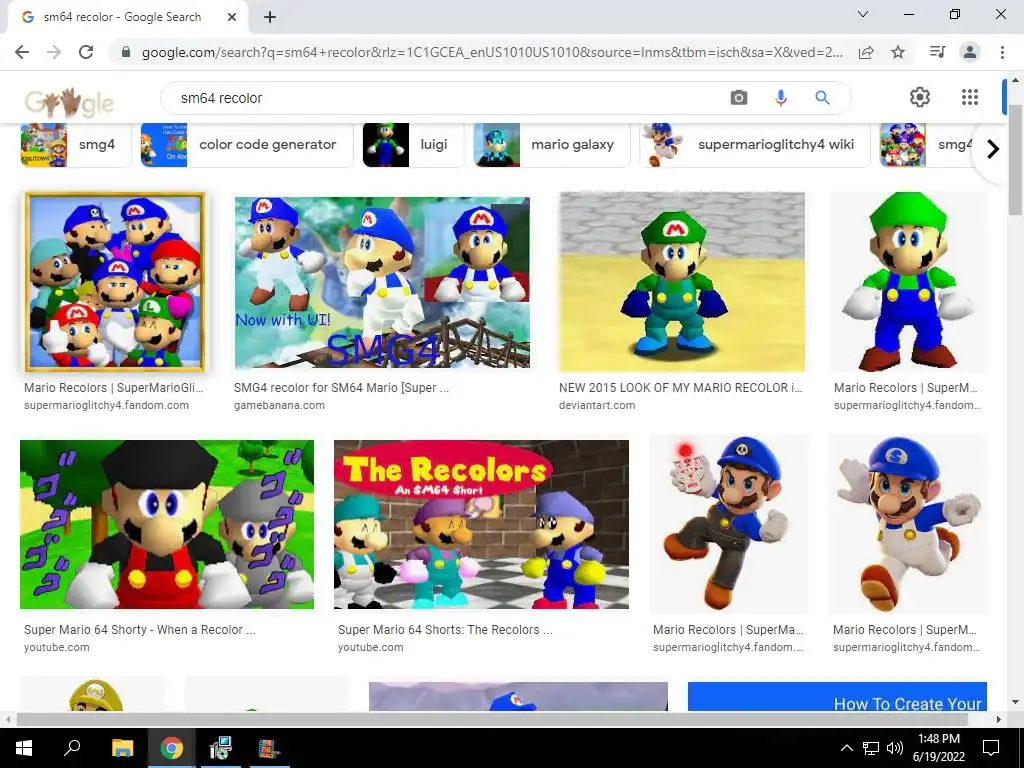Open the framed Mario recolors group image
The width and height of the screenshot is (1024, 768).
click(x=115, y=282)
